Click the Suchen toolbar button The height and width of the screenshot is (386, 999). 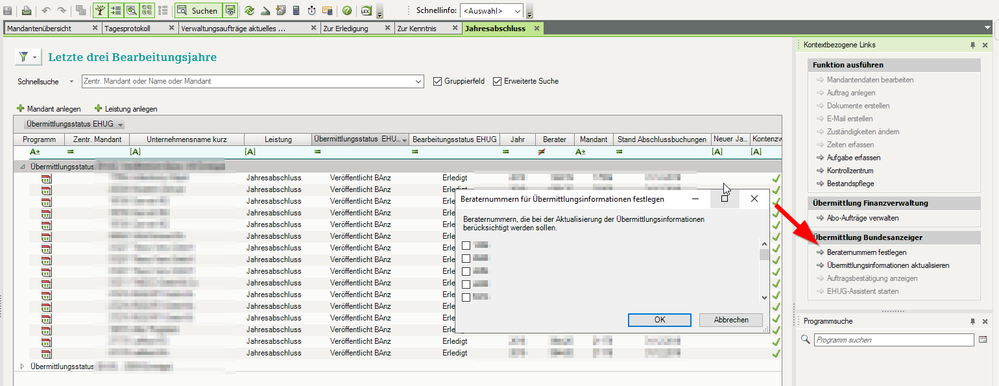click(x=198, y=11)
